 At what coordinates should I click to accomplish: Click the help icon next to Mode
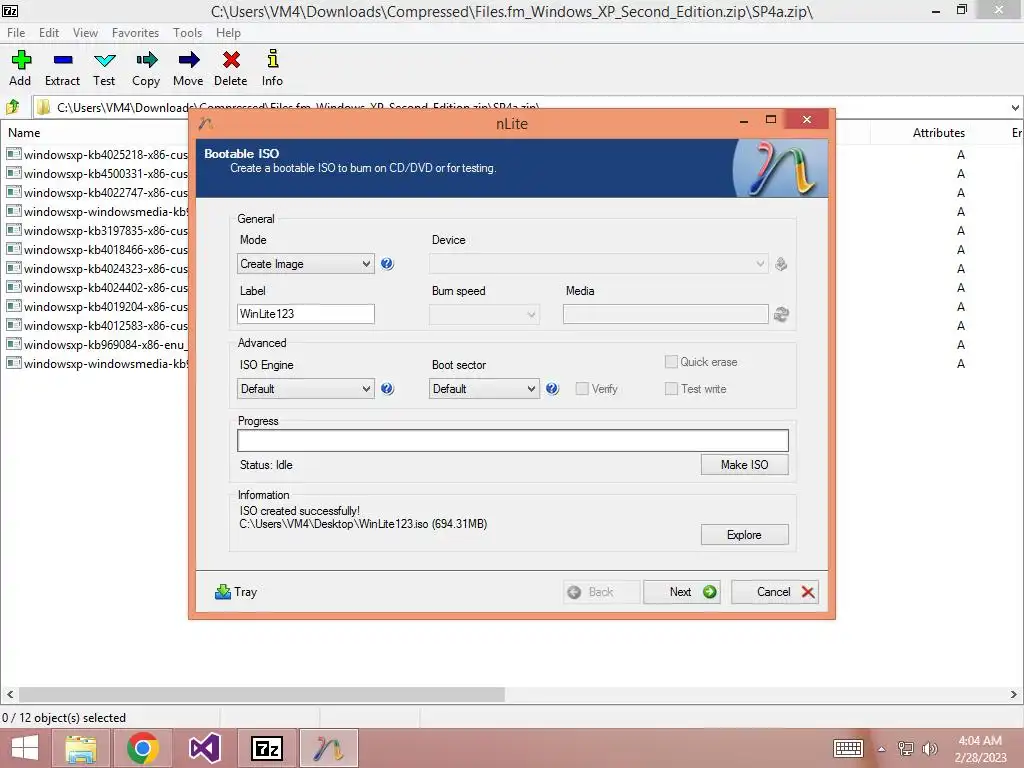point(387,264)
